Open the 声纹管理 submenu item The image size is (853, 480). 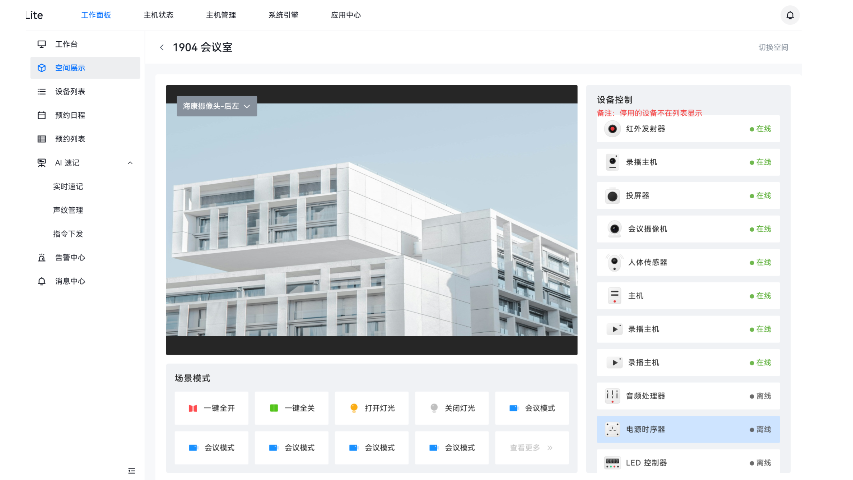[x=68, y=210]
